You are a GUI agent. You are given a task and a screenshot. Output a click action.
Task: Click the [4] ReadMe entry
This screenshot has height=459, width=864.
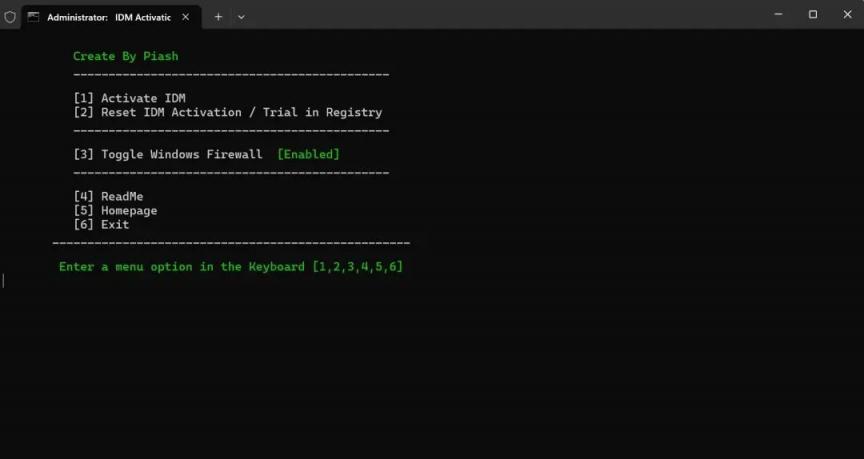108,196
